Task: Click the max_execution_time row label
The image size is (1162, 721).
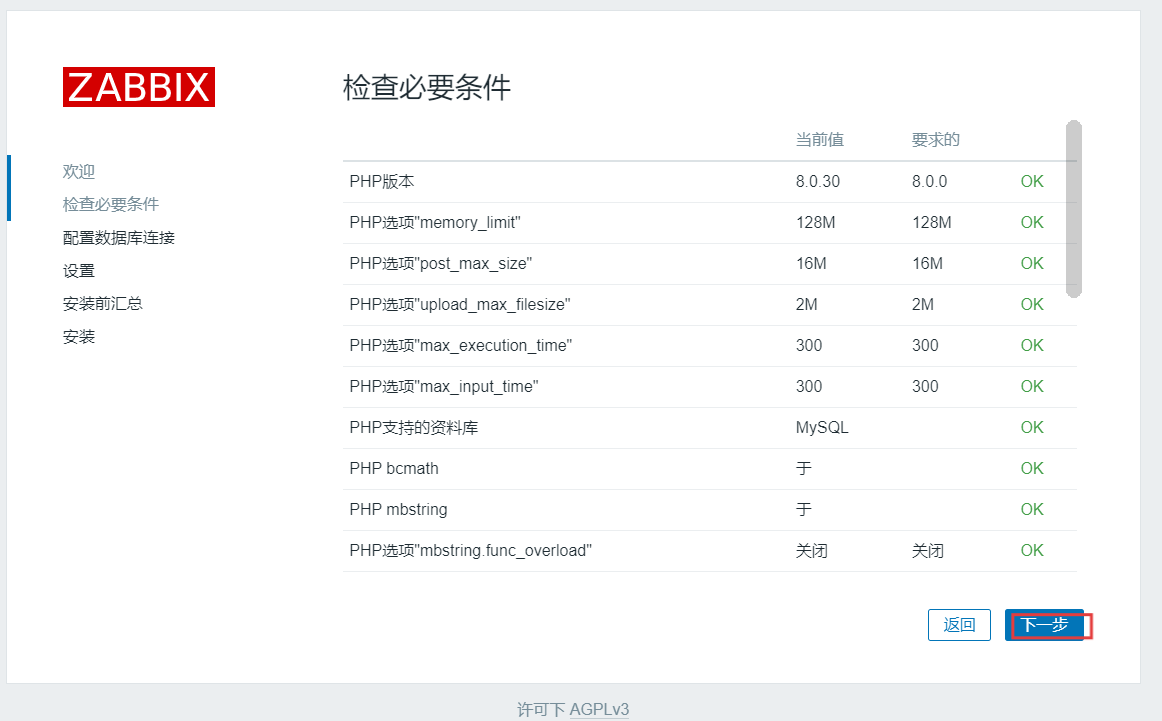Action: (x=460, y=345)
